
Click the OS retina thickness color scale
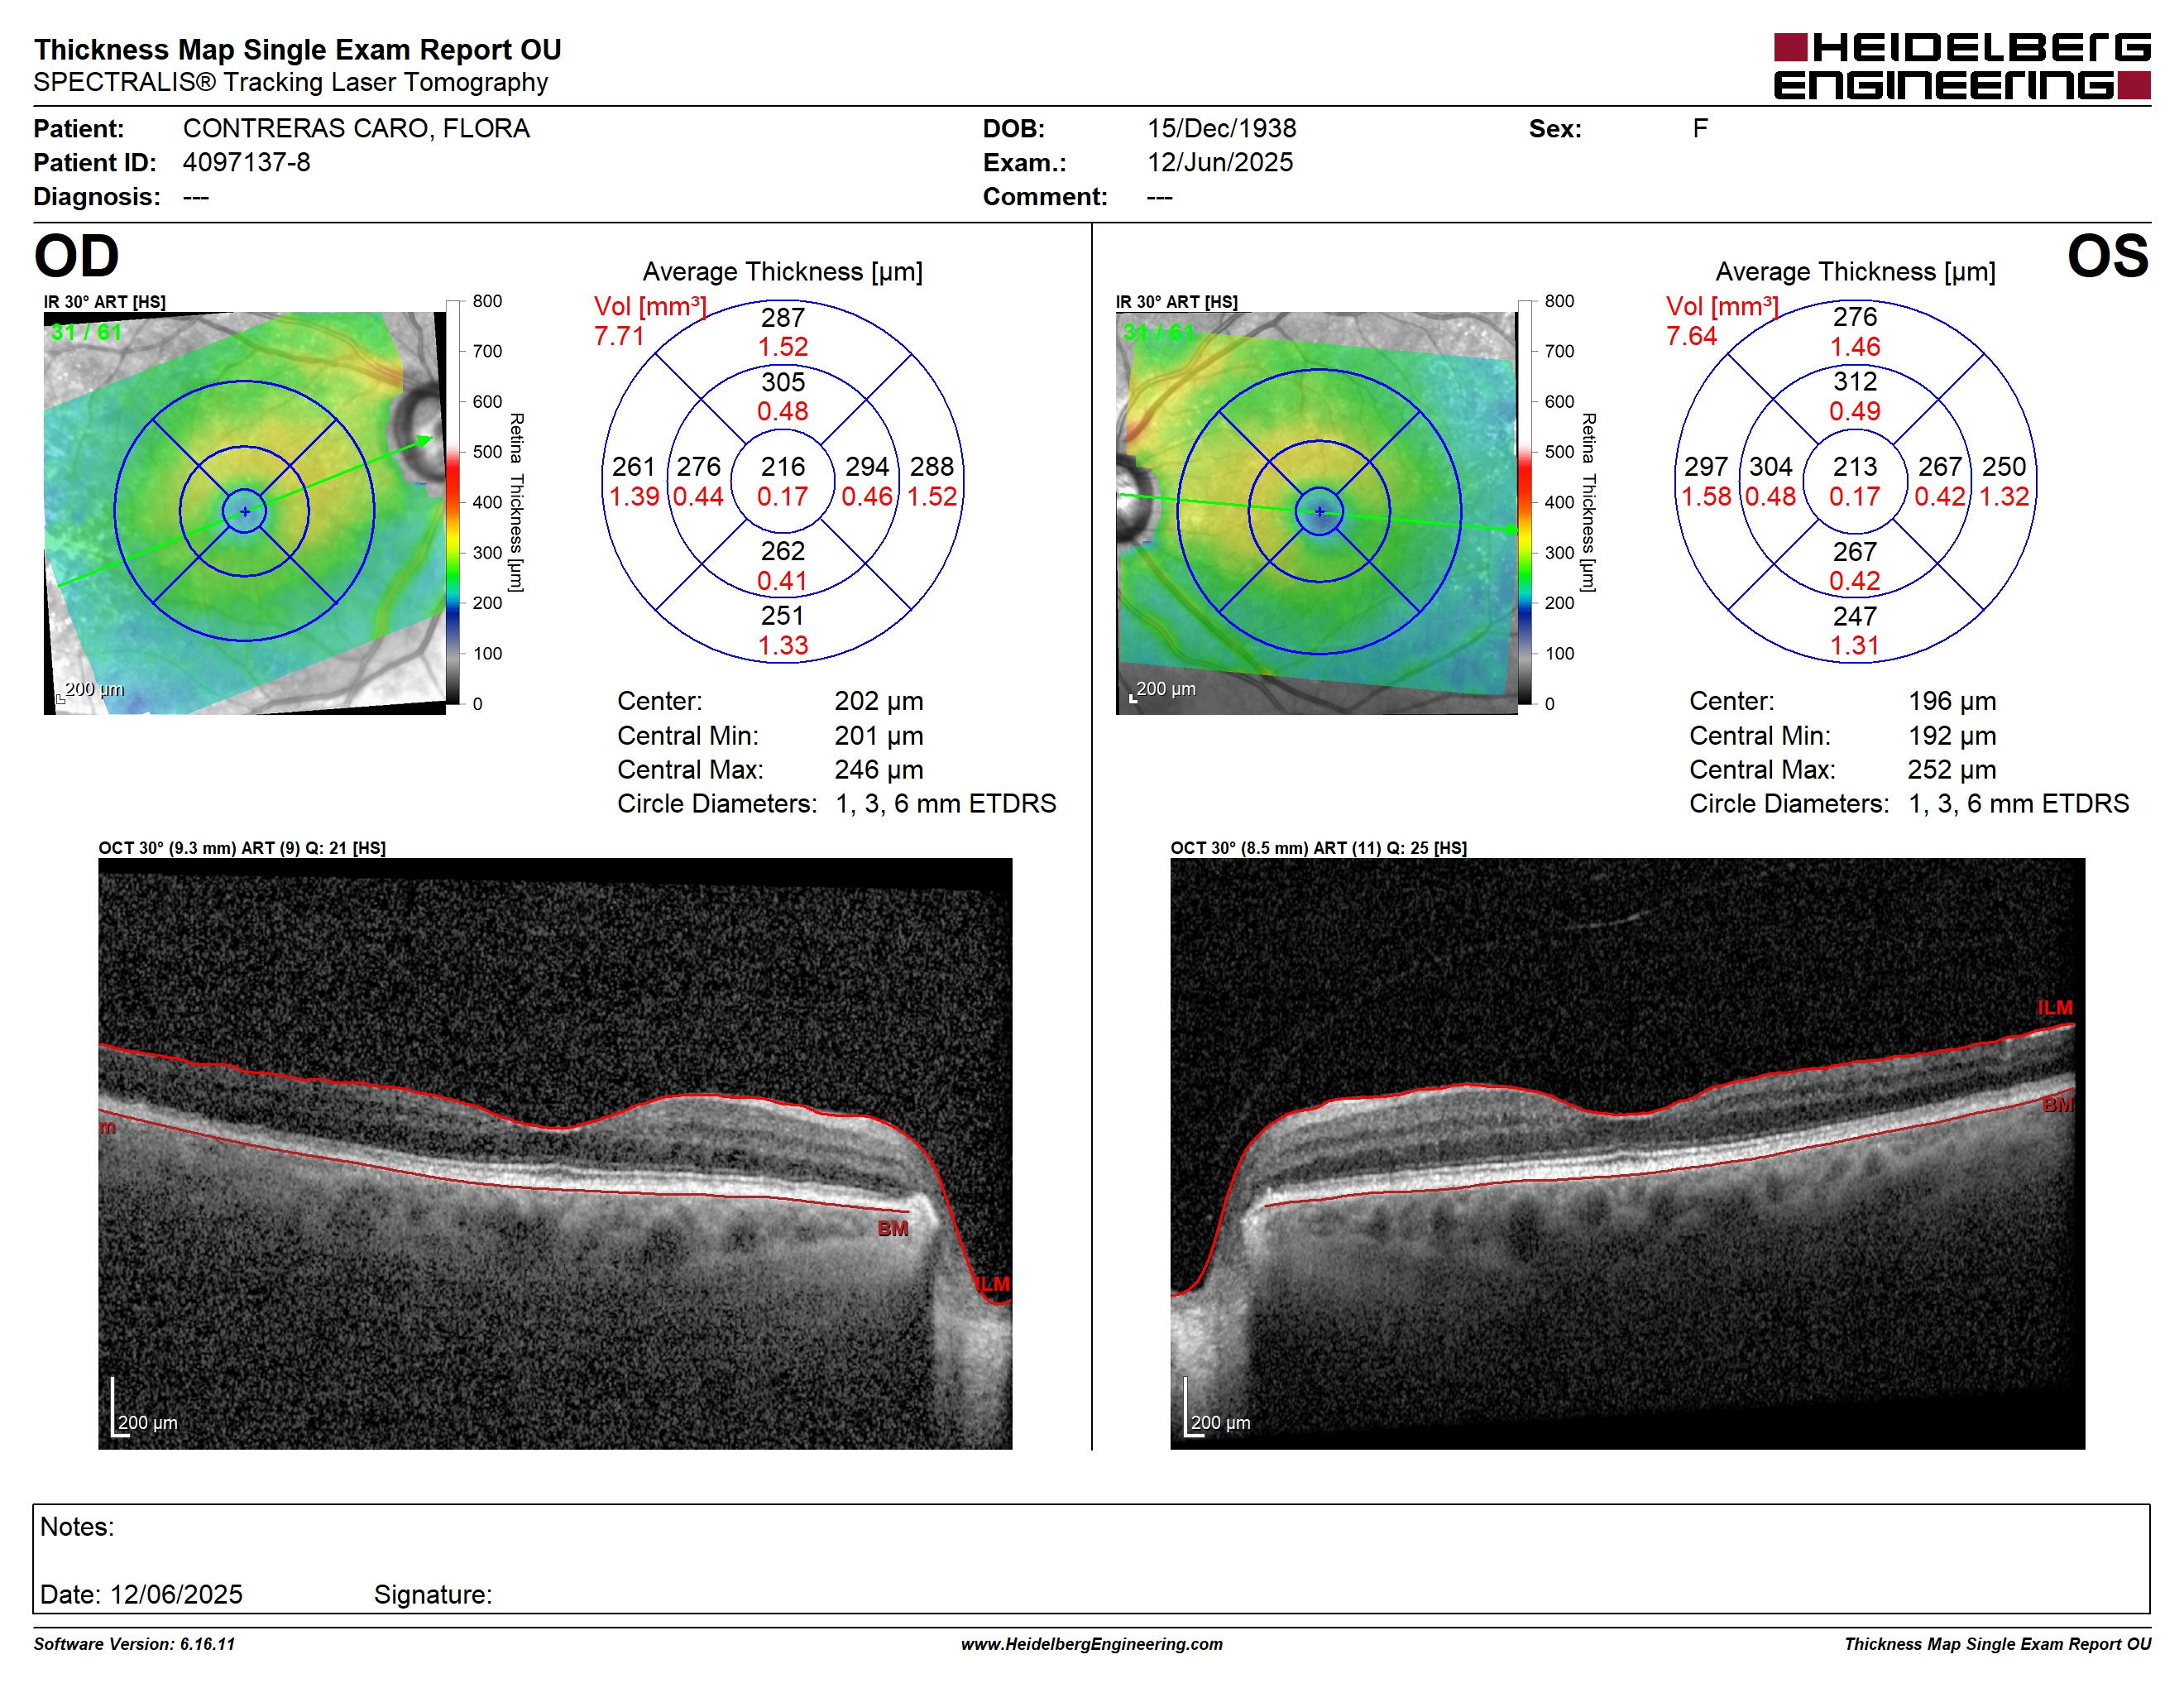click(x=1525, y=502)
